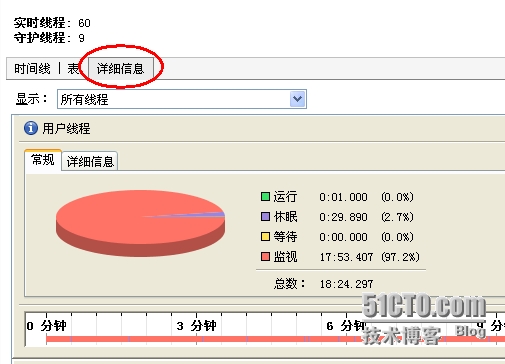Screen dimensions: 505x364
Task: Click the 监视 time value 17:53.407
Action: [x=346, y=257]
